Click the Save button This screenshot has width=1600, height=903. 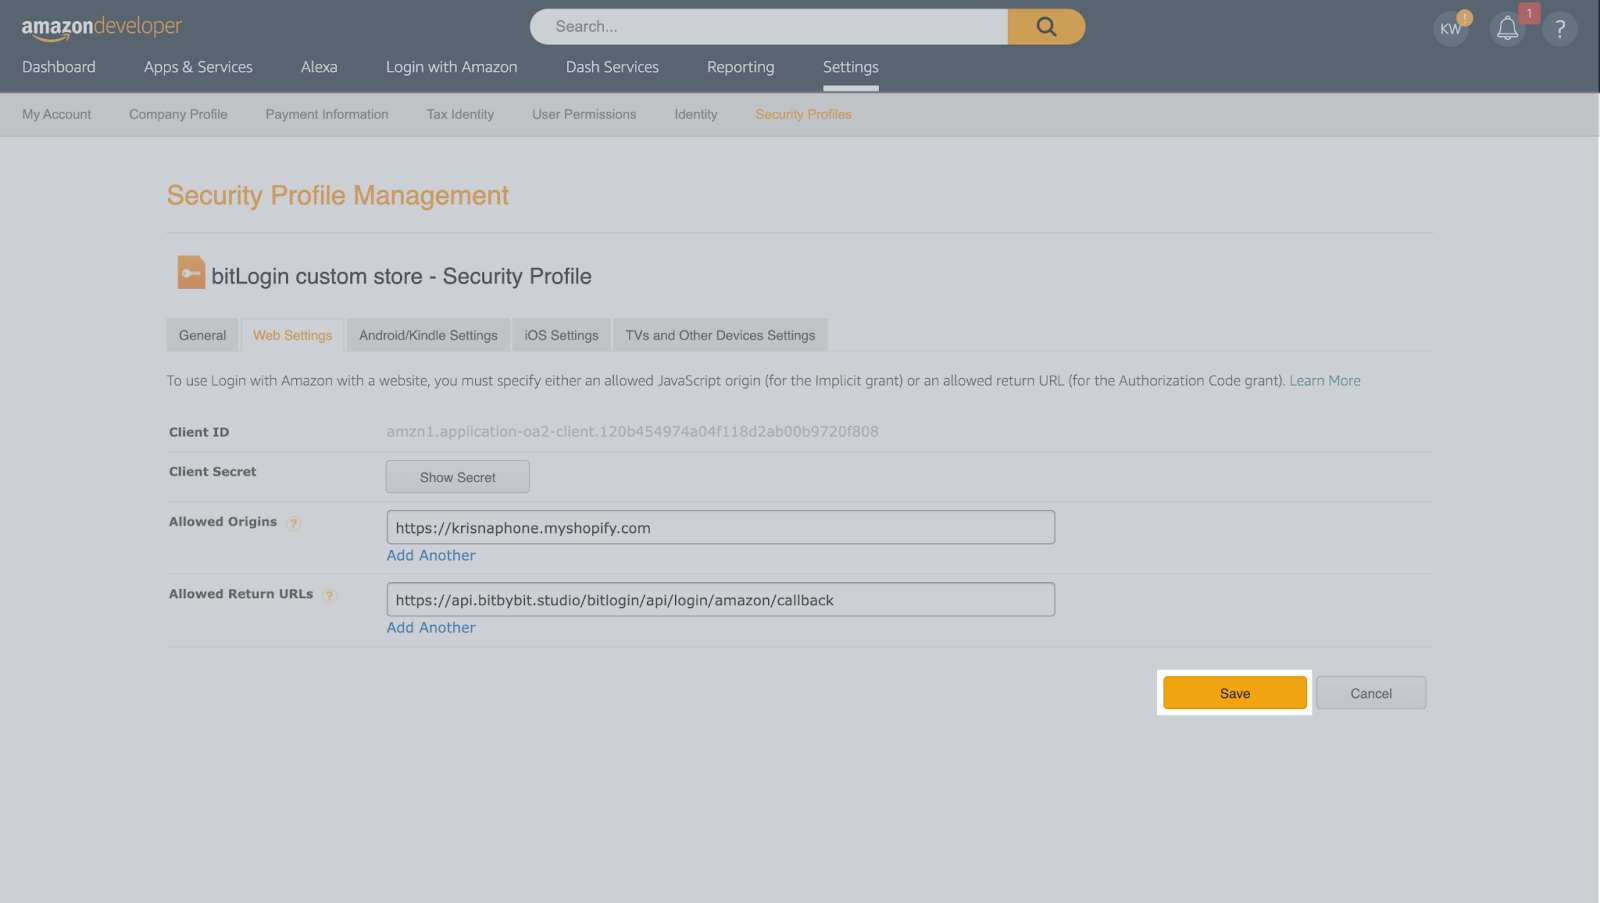(1235, 693)
